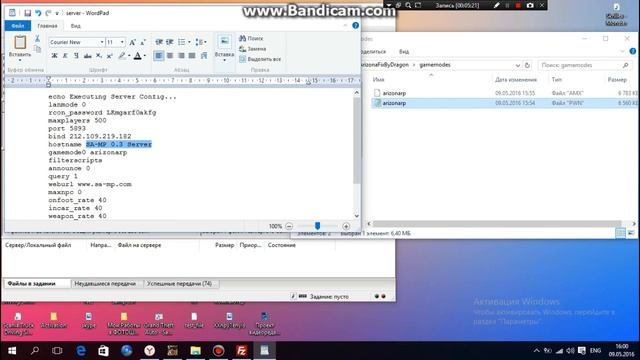Image resolution: width=640 pixels, height=360 pixels.
Task: Increase paragraph indent
Action: [169, 42]
